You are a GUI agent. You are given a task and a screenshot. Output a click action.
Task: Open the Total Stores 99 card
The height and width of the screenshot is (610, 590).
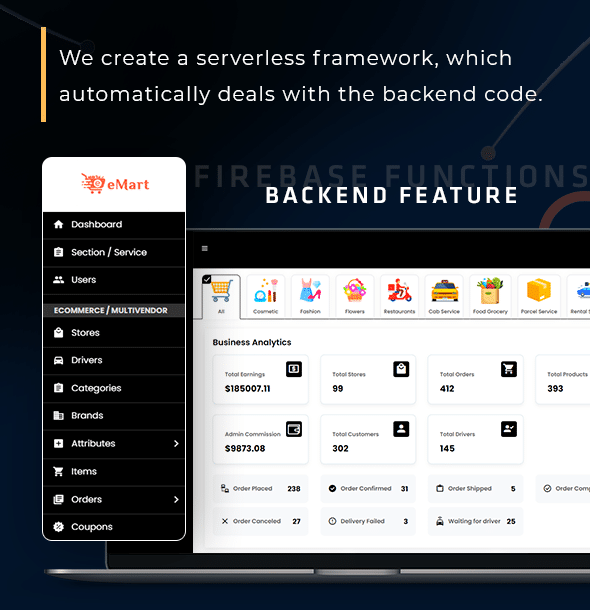(368, 379)
